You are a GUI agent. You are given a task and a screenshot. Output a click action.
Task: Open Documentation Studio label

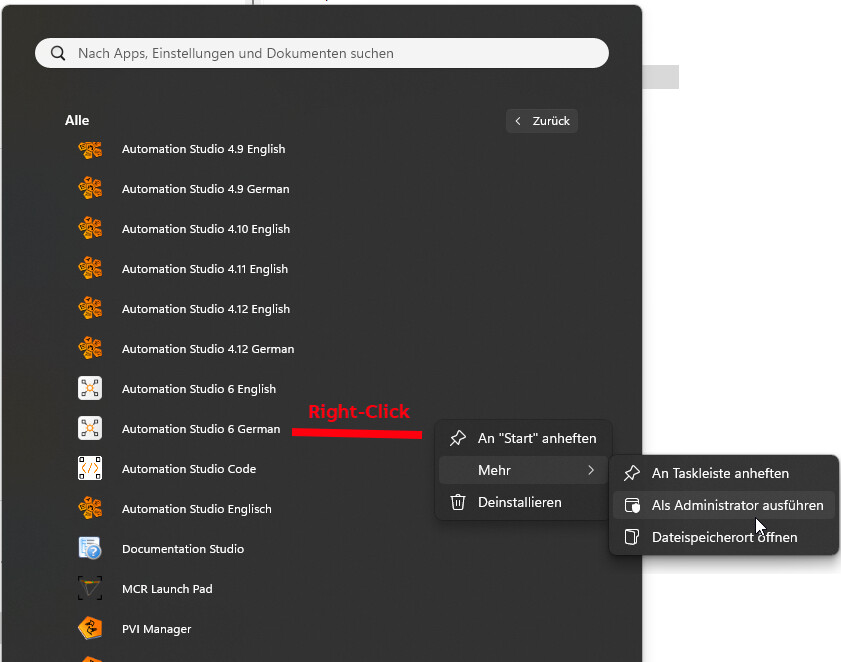tap(183, 549)
